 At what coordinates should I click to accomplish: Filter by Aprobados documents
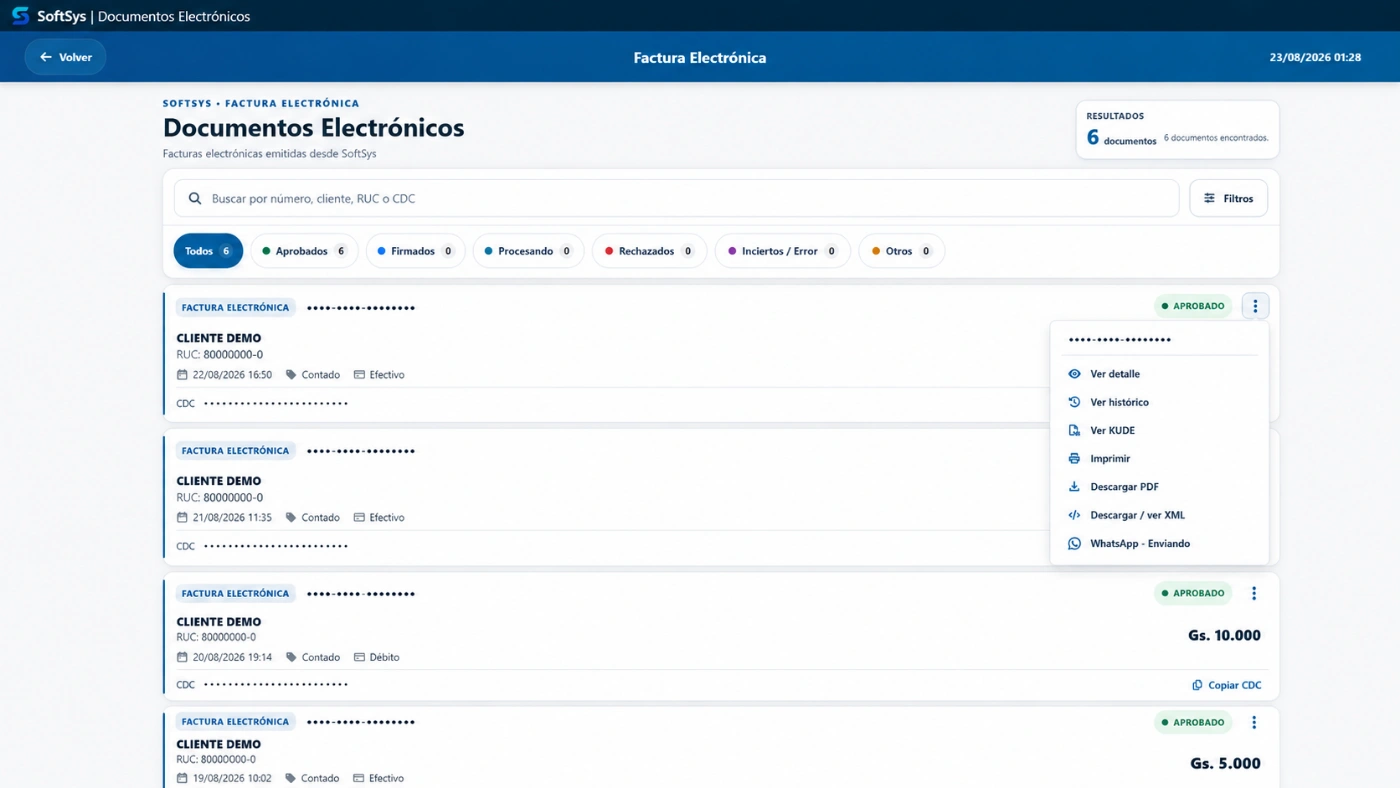pyautogui.click(x=304, y=251)
